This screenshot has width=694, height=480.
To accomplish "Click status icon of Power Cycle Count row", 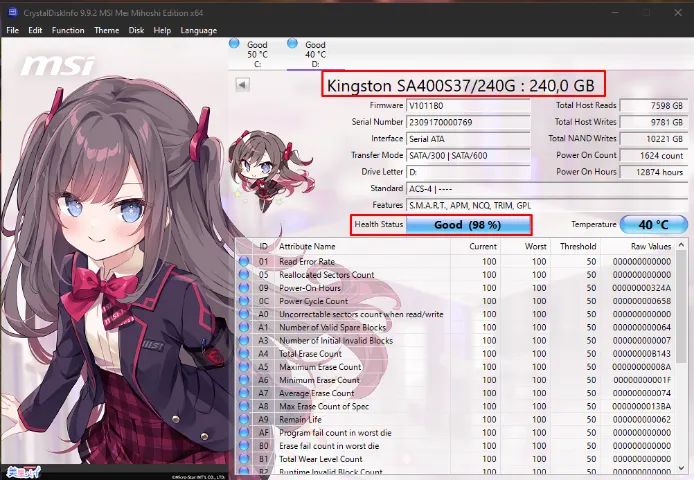I will [243, 301].
